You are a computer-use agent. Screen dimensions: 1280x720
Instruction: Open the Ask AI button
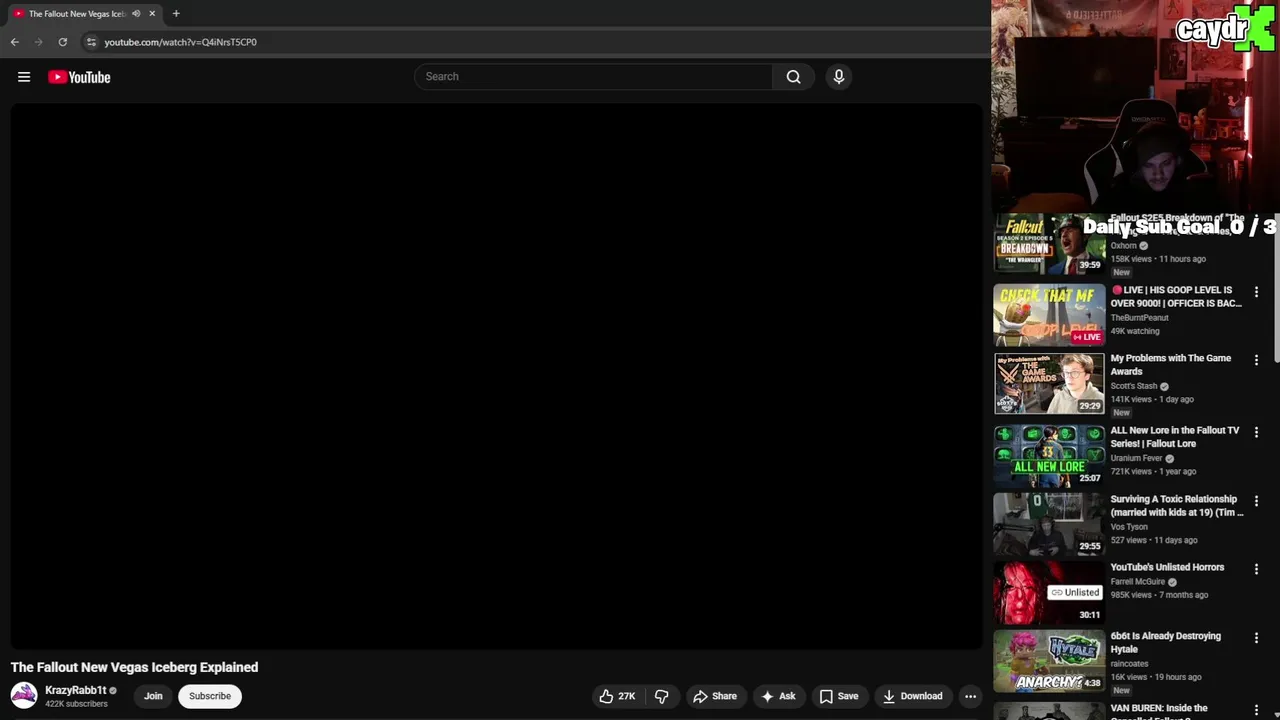(x=778, y=696)
